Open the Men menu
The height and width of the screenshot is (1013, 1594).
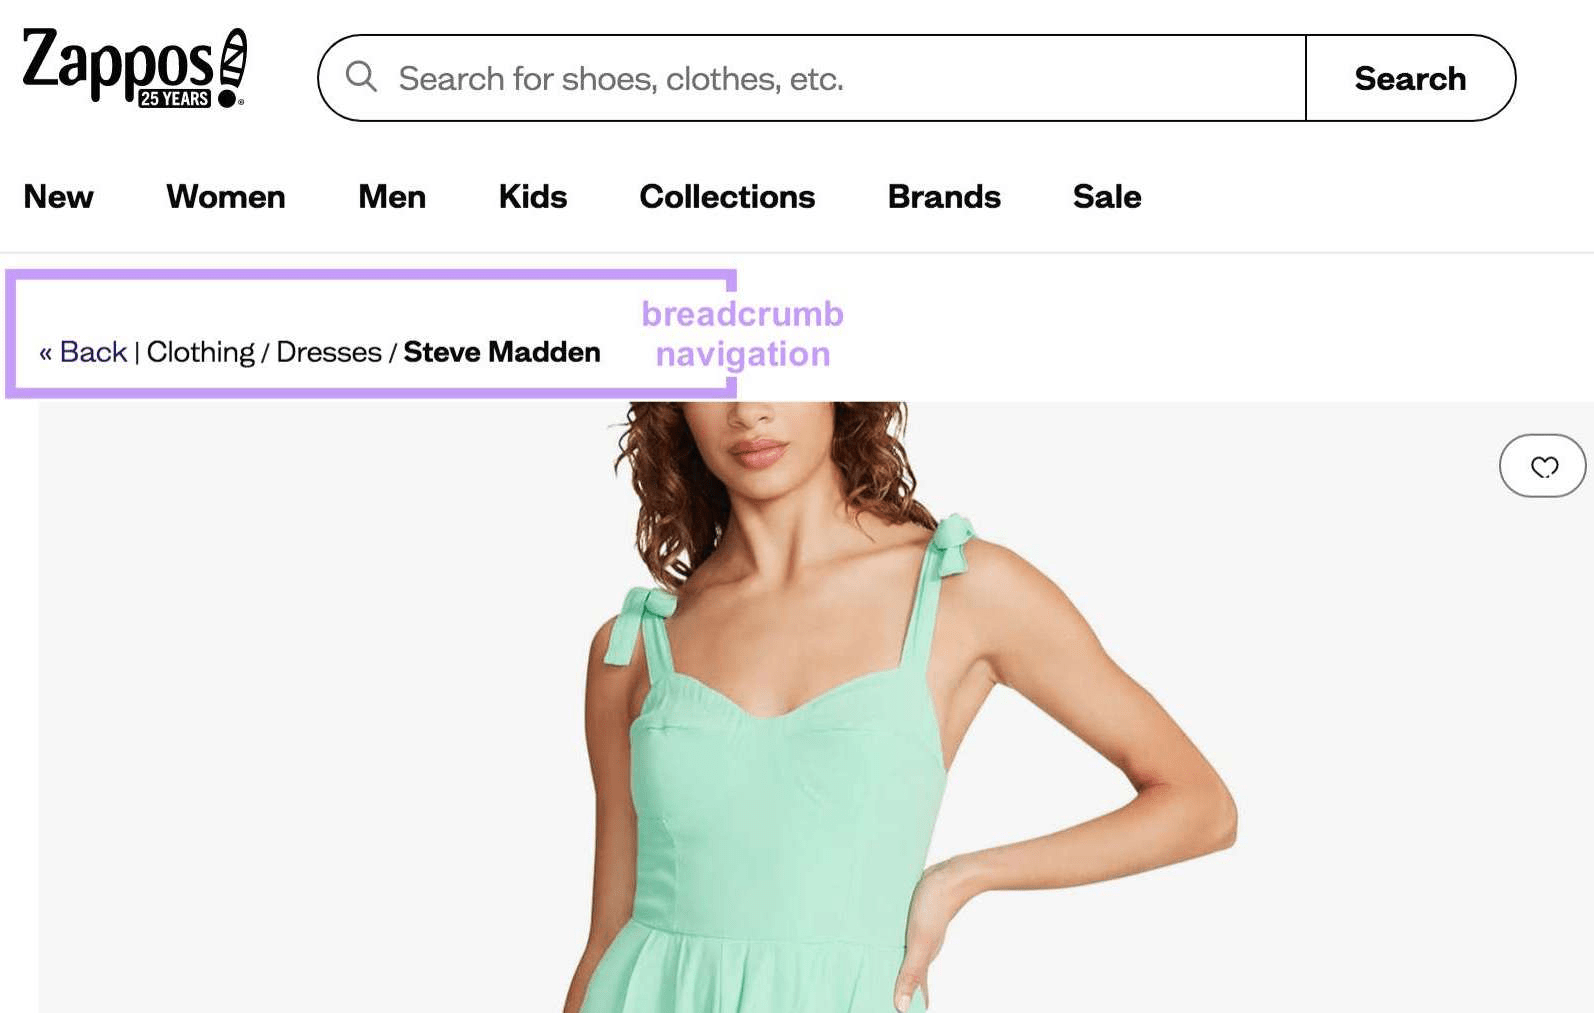(x=392, y=197)
